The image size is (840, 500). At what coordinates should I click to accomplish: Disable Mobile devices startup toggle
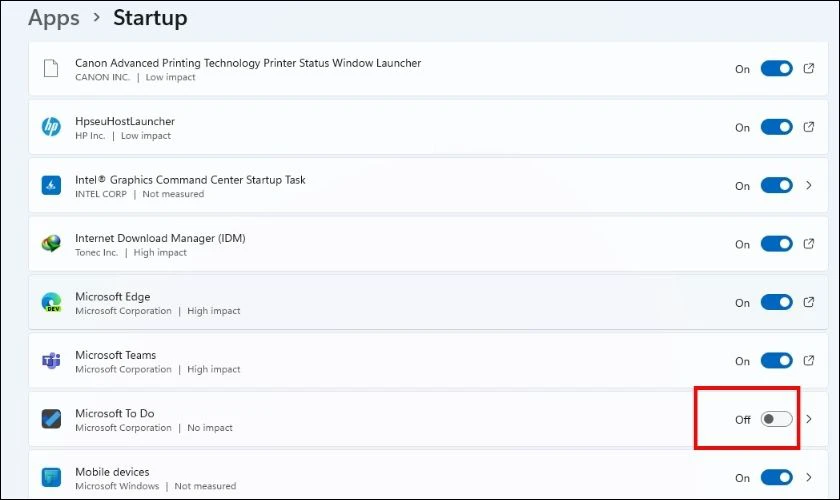pyautogui.click(x=776, y=477)
